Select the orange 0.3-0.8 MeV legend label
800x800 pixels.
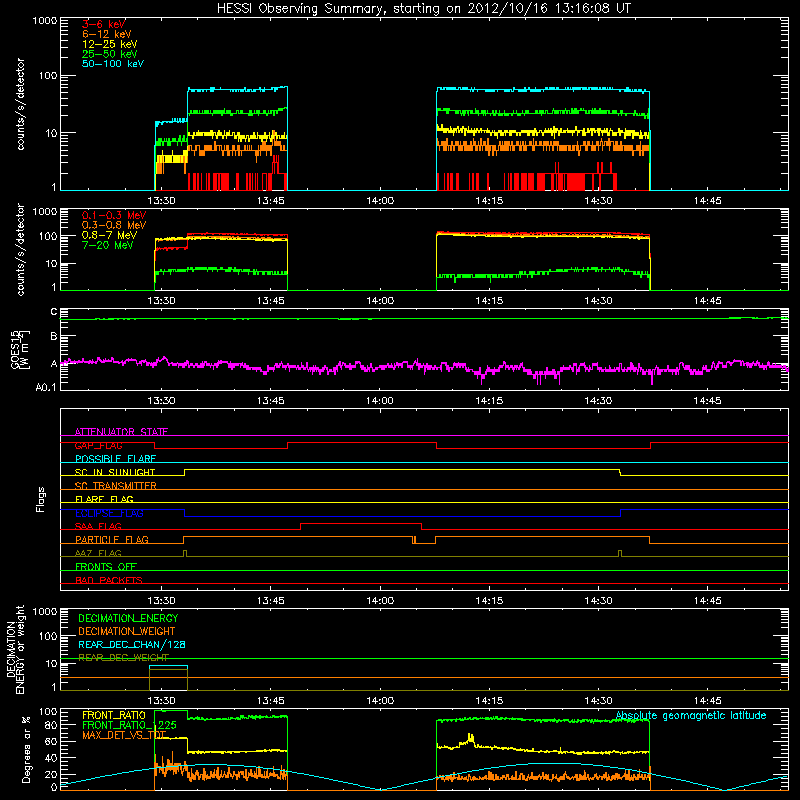click(114, 225)
